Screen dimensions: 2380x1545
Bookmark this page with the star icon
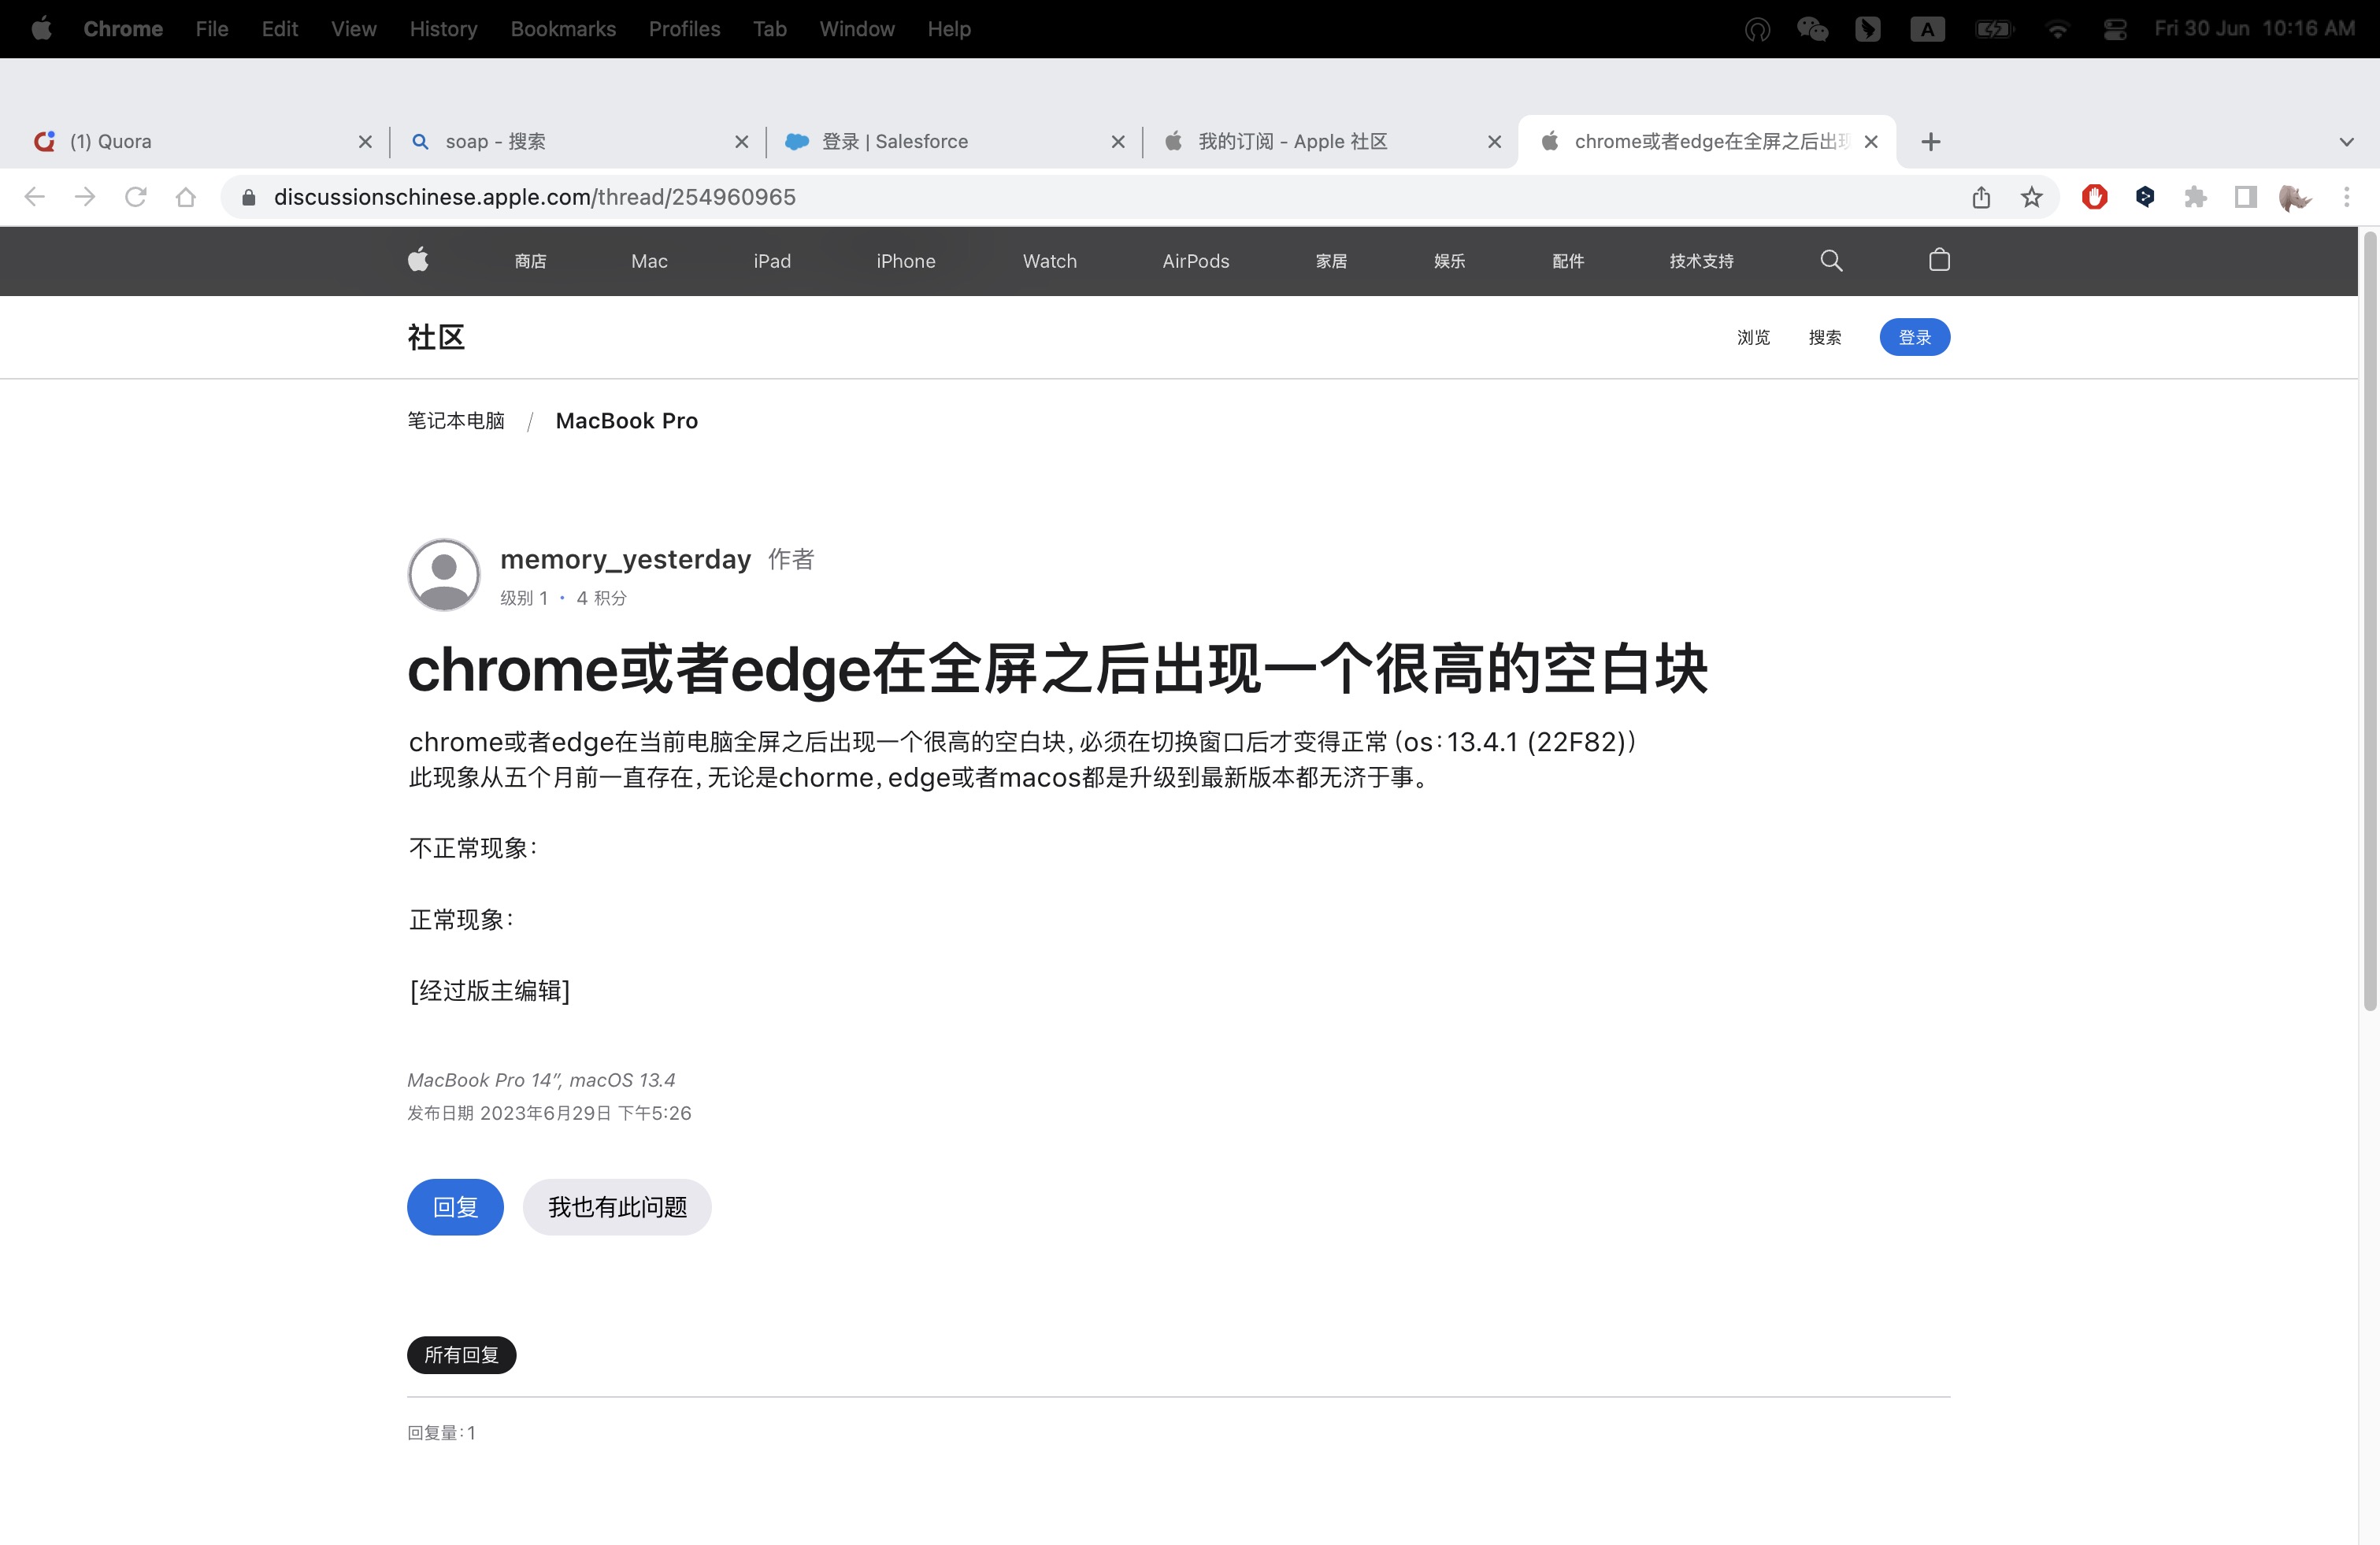[x=2031, y=197]
